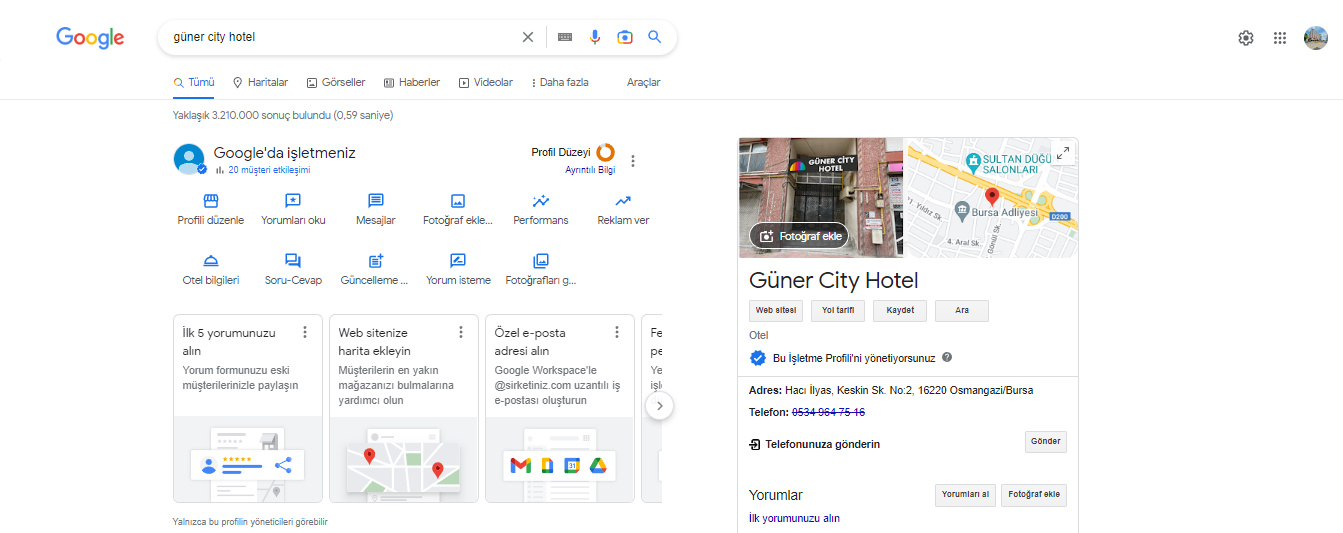
Task: Switch to the Haberler tab
Action: [x=412, y=82]
